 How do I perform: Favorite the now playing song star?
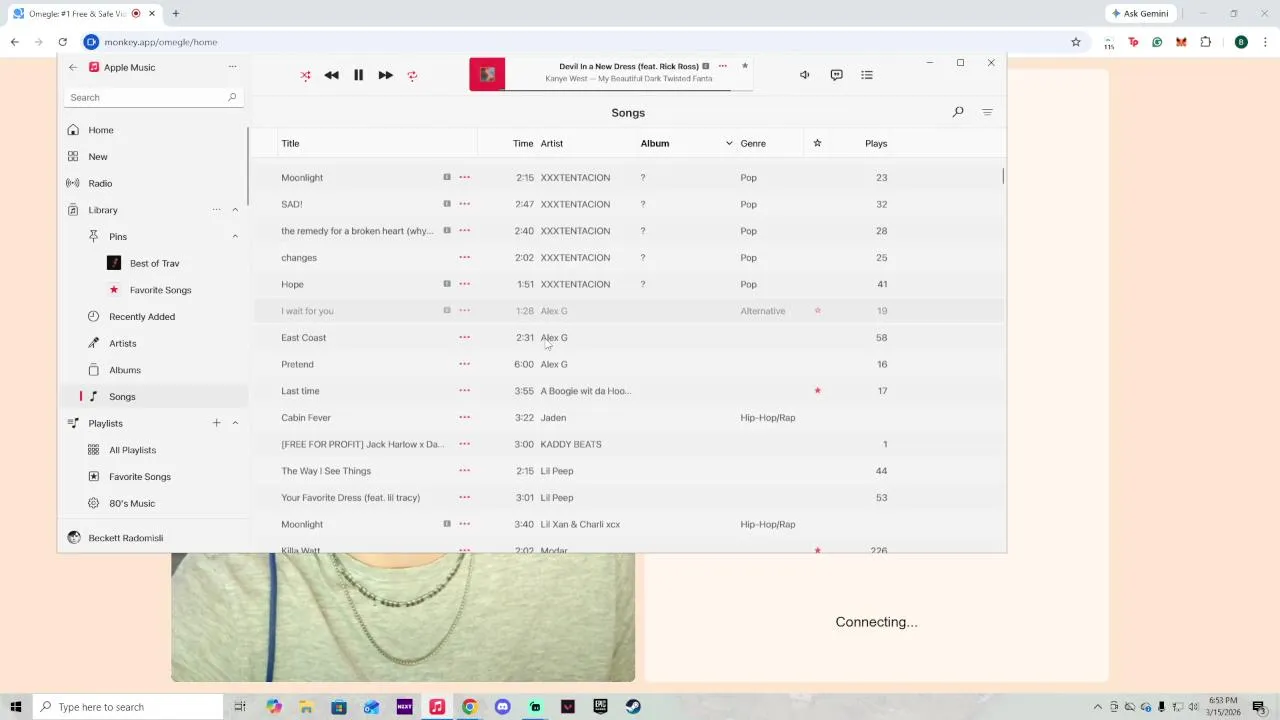[744, 66]
